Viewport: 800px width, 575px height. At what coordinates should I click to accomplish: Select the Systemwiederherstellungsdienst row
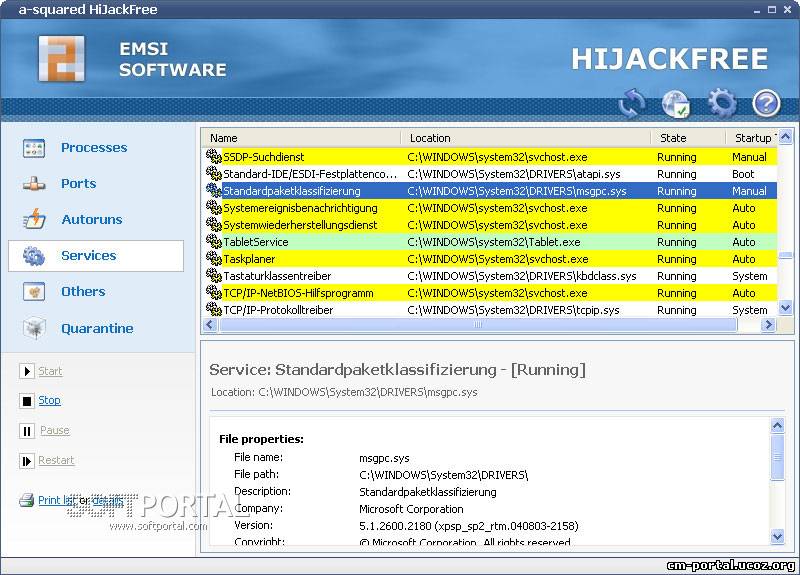point(491,224)
